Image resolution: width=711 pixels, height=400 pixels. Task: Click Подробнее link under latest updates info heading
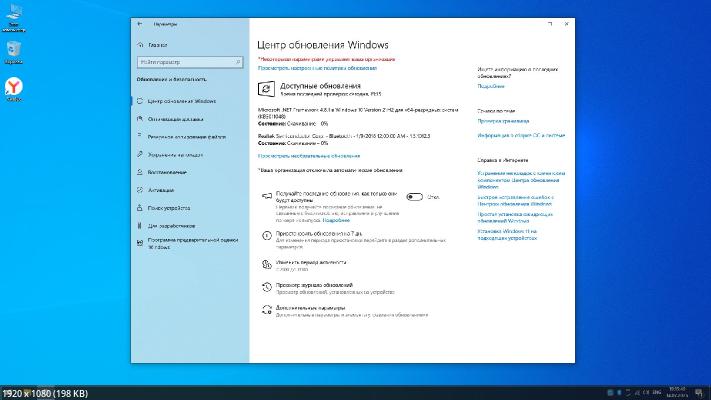(x=491, y=86)
